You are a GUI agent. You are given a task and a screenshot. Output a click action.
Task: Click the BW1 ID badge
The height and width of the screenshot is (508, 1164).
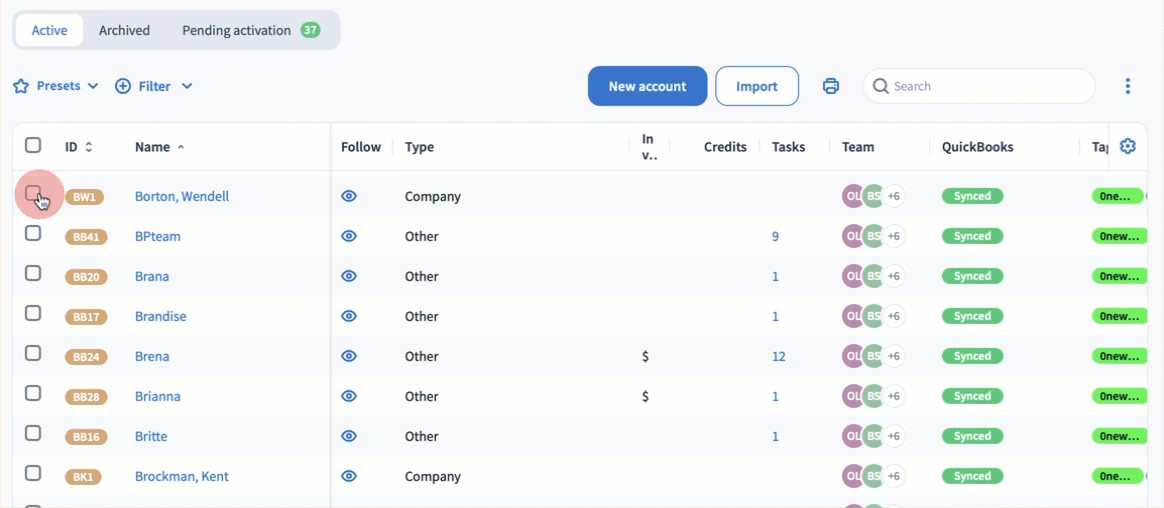point(84,197)
